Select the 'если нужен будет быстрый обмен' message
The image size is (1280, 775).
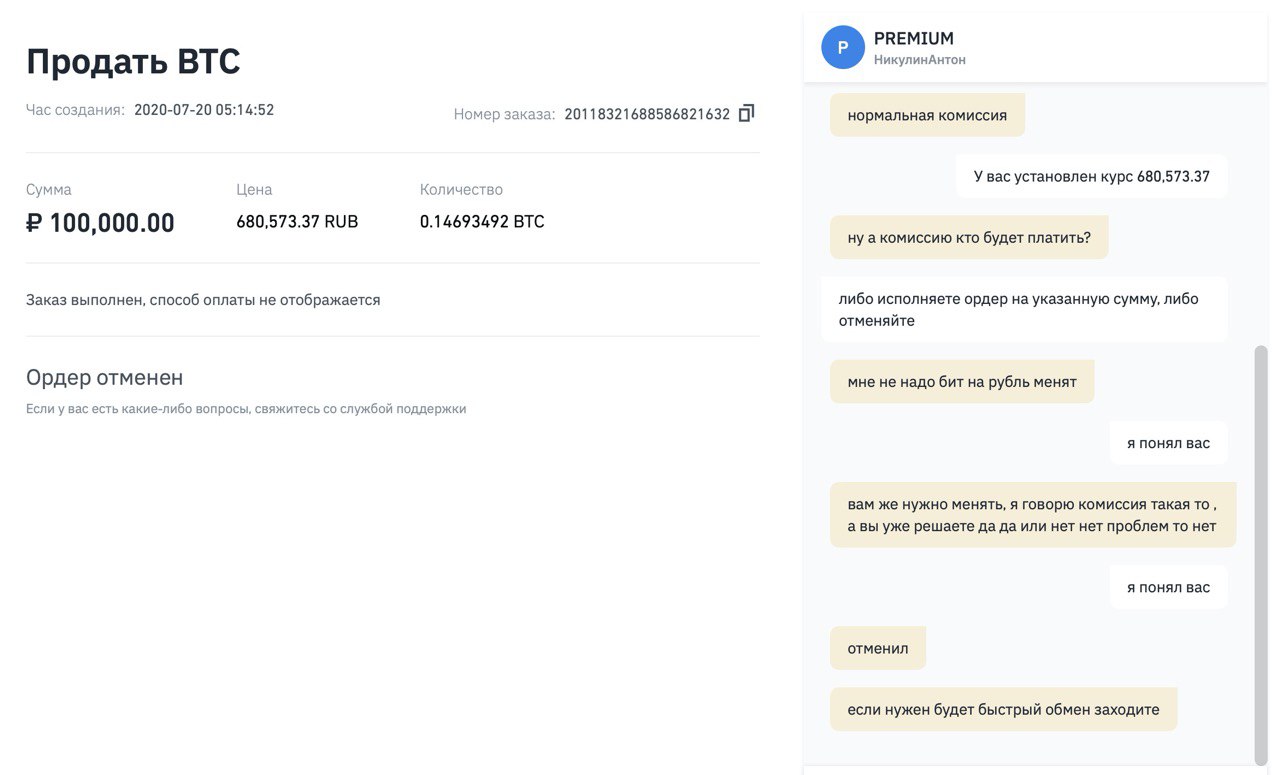pos(1003,709)
